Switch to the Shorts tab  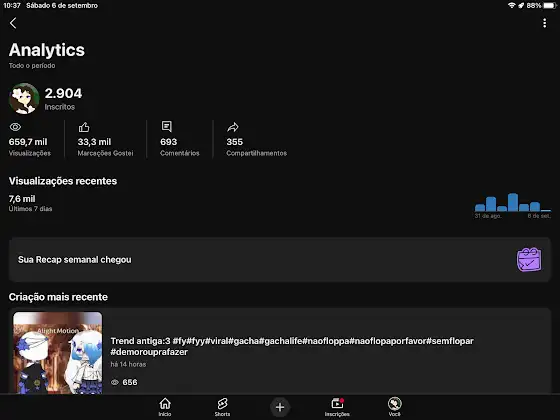pos(222,407)
